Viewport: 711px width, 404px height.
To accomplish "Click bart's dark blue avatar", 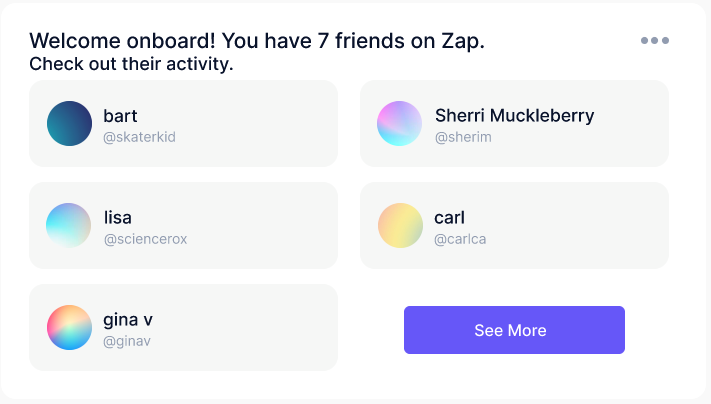I will click(69, 123).
